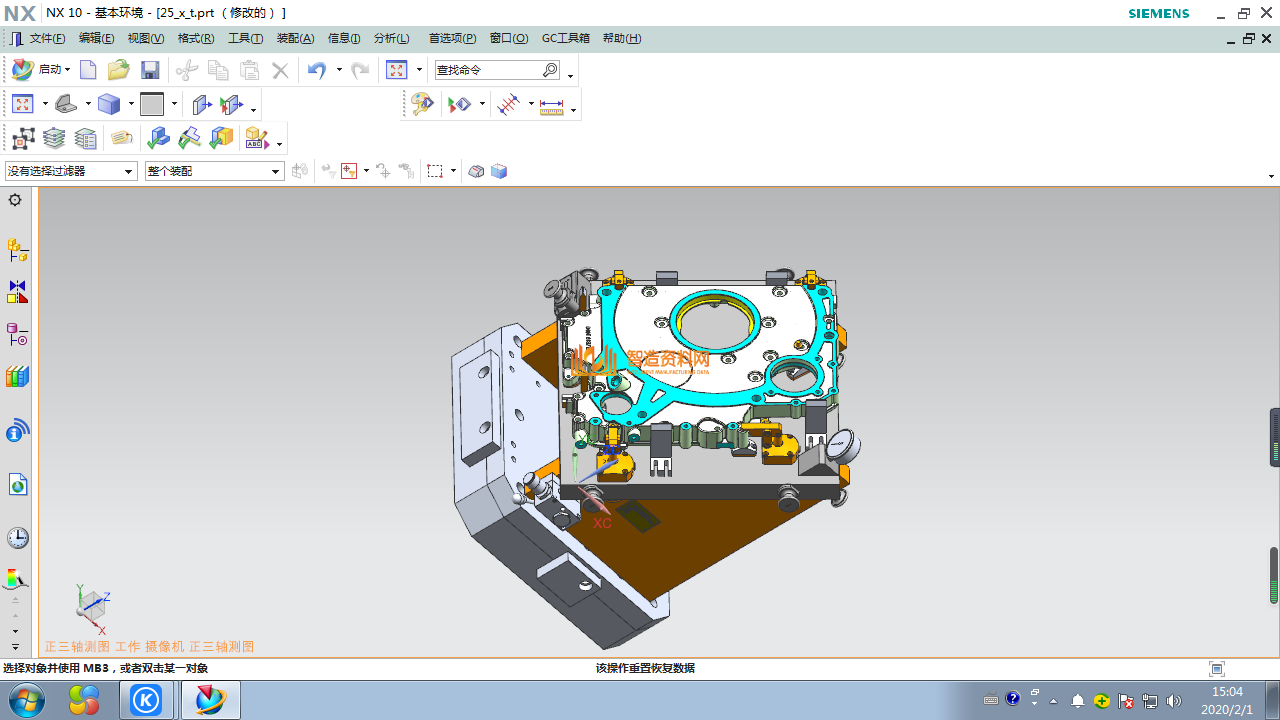The width and height of the screenshot is (1280, 720).
Task: Click the Windows Start button
Action: pos(26,700)
